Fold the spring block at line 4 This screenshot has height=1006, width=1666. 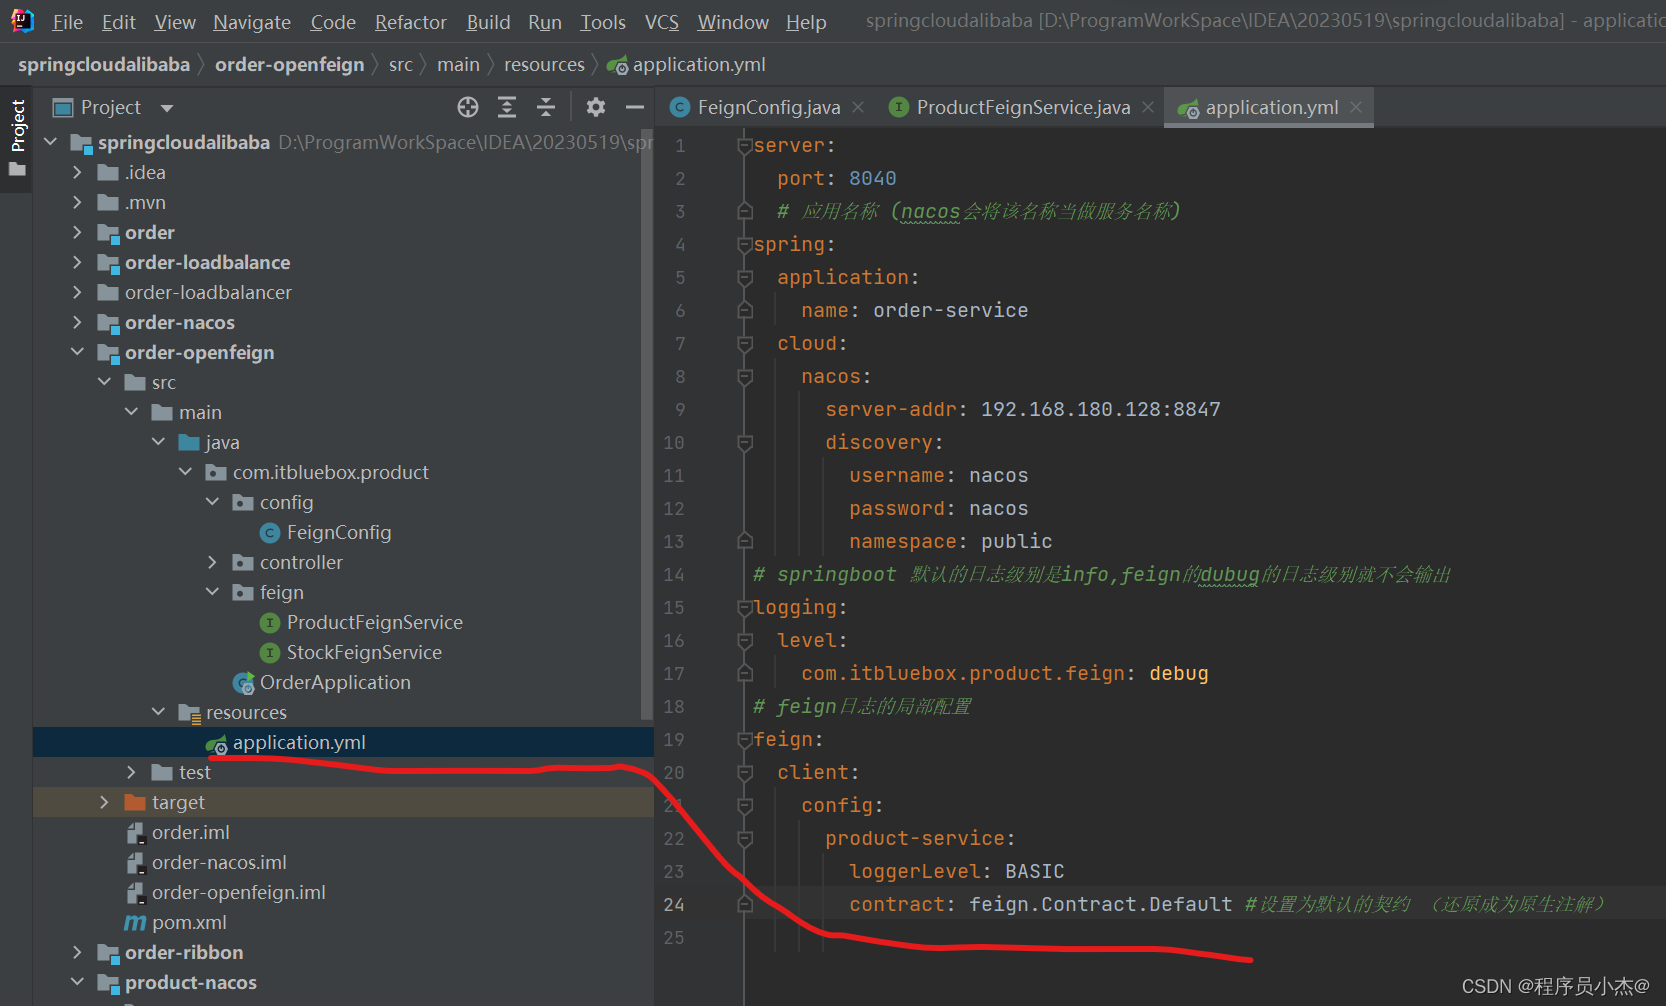(x=744, y=244)
